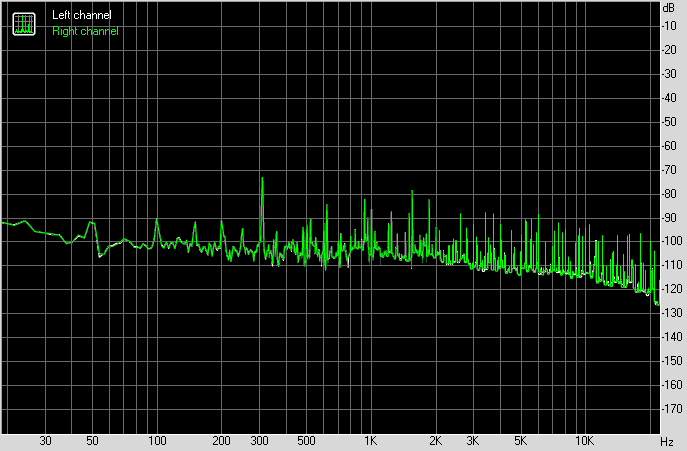Click the "-130" dB axis value
Screen dimensions: 687x451
click(672, 313)
